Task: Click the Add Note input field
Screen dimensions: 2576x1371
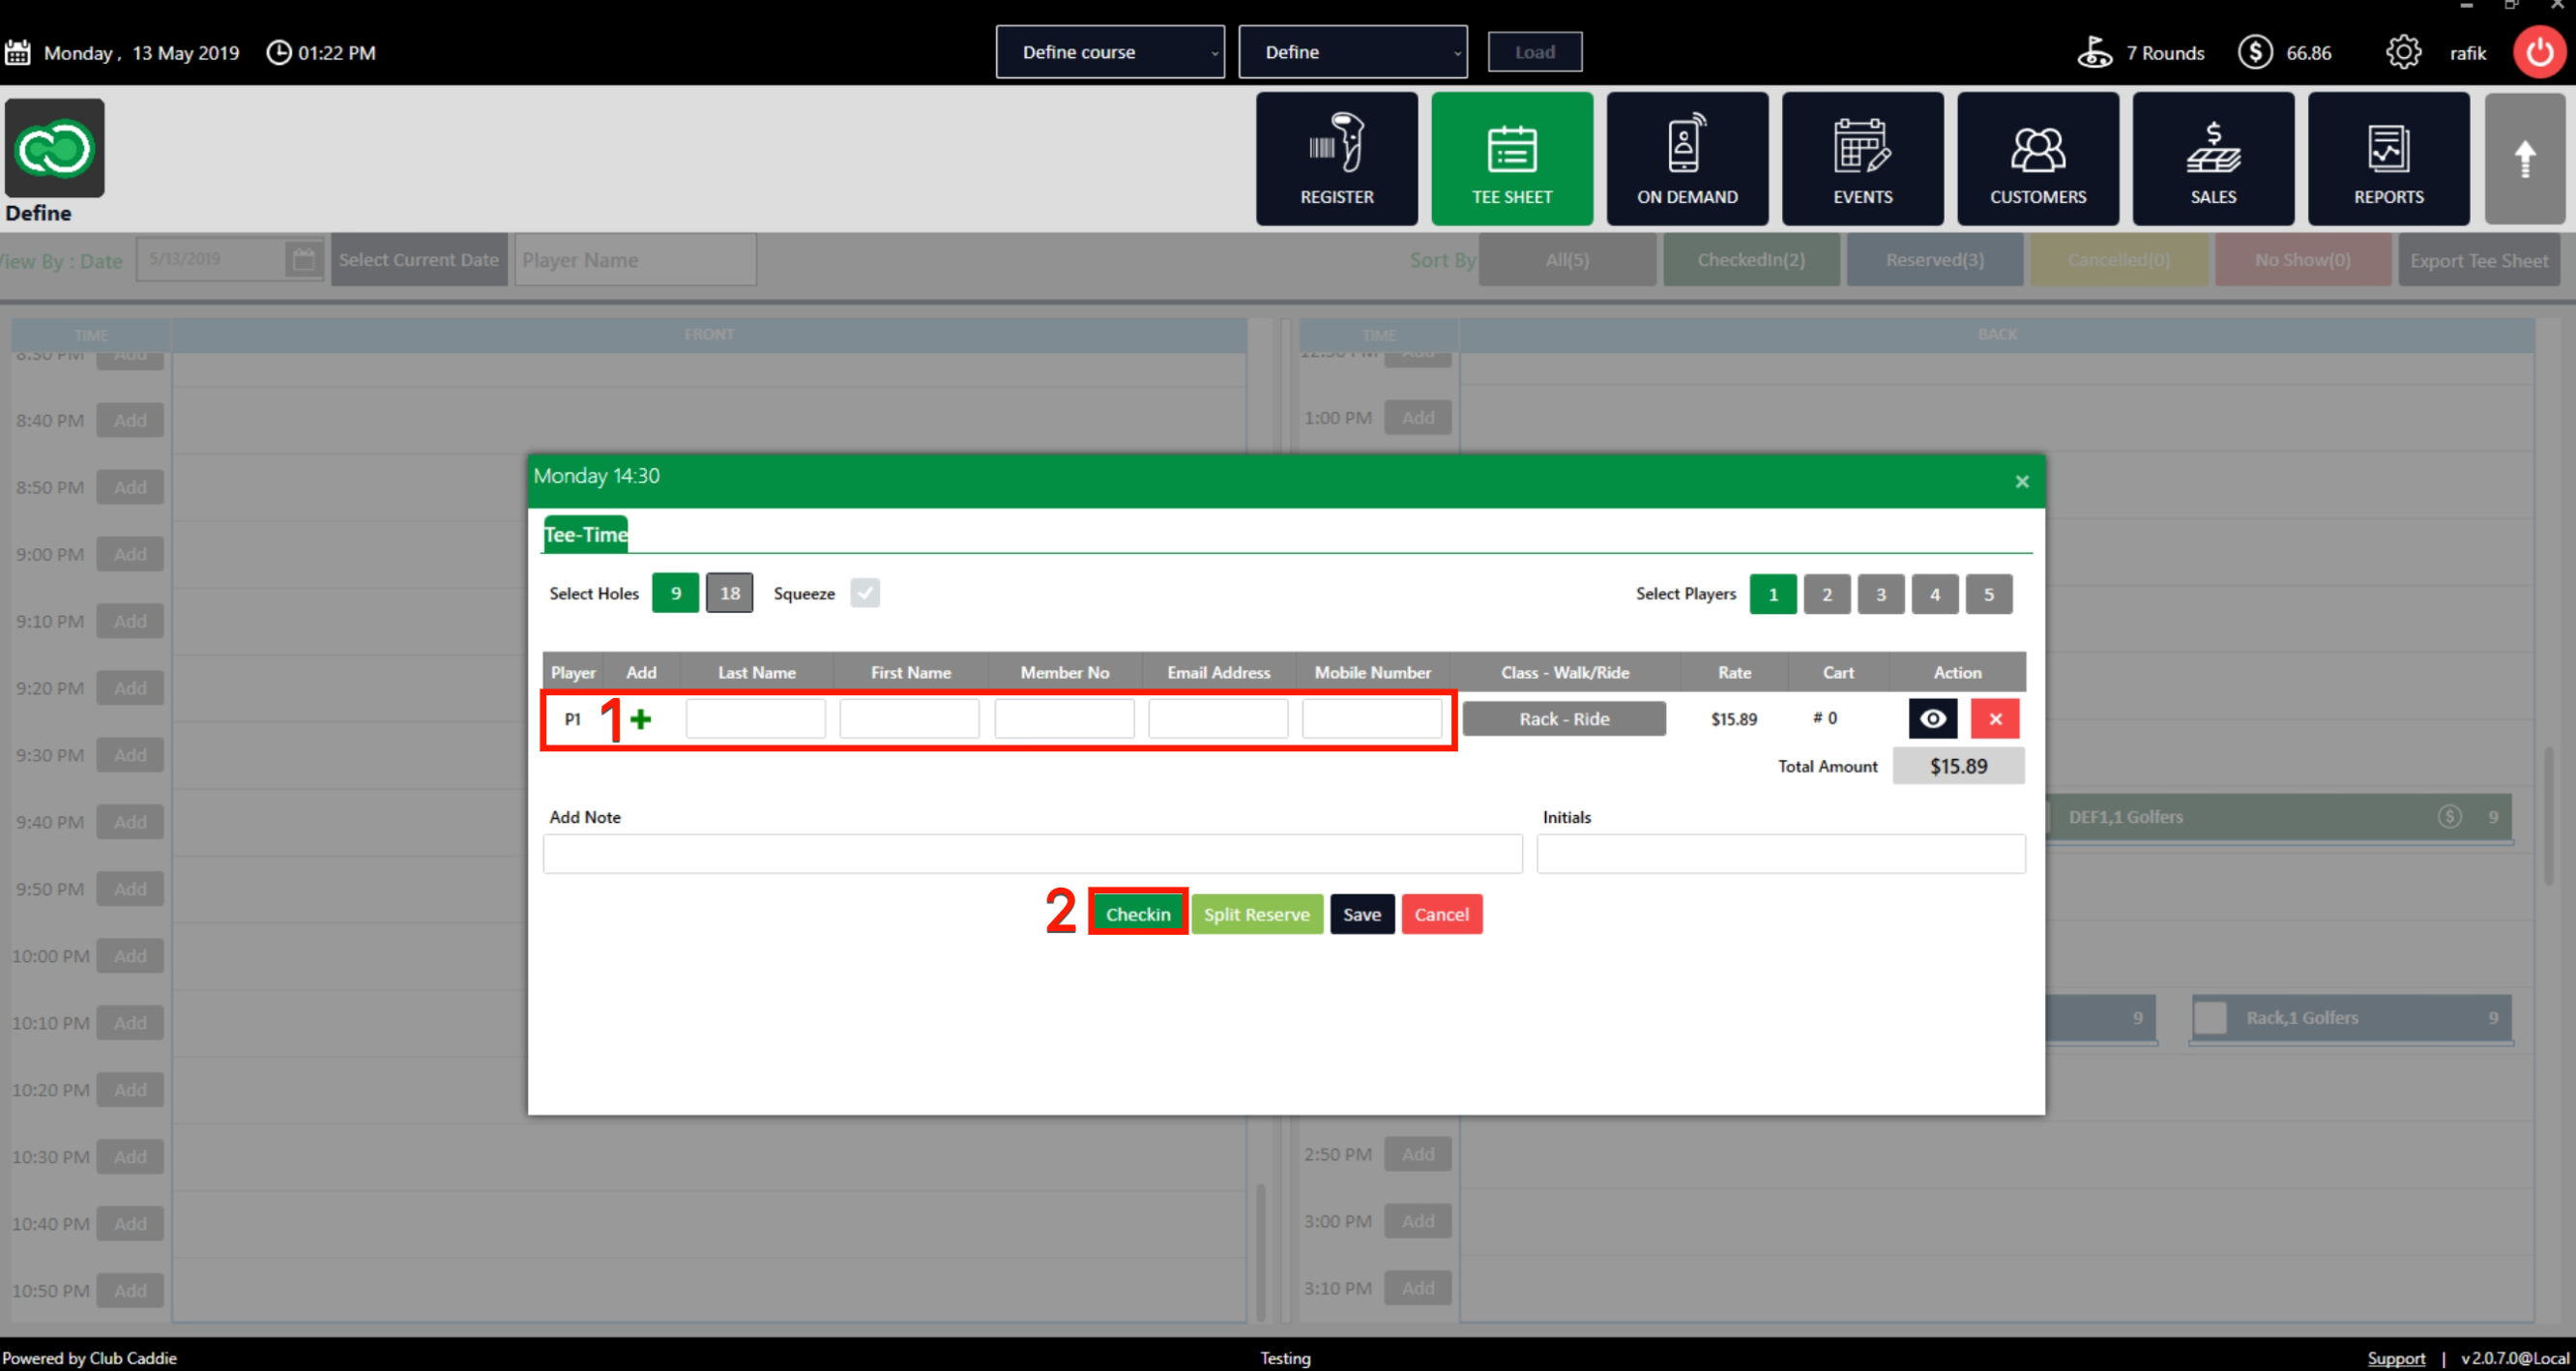Action: point(1031,854)
